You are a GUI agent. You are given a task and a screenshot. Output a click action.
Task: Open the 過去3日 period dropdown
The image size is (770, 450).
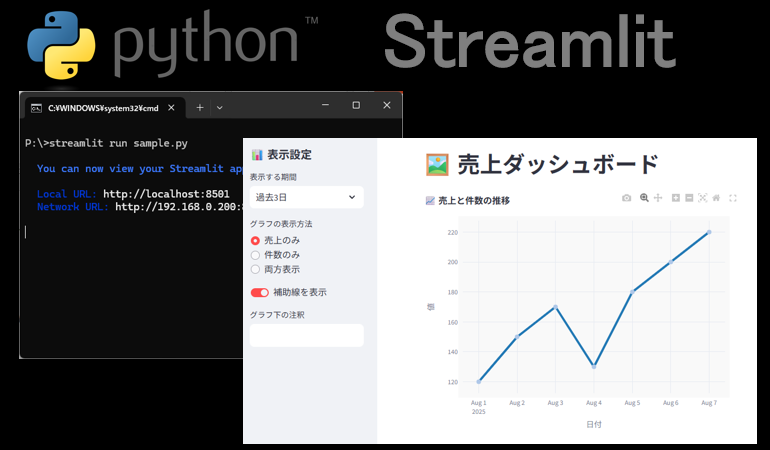(306, 197)
